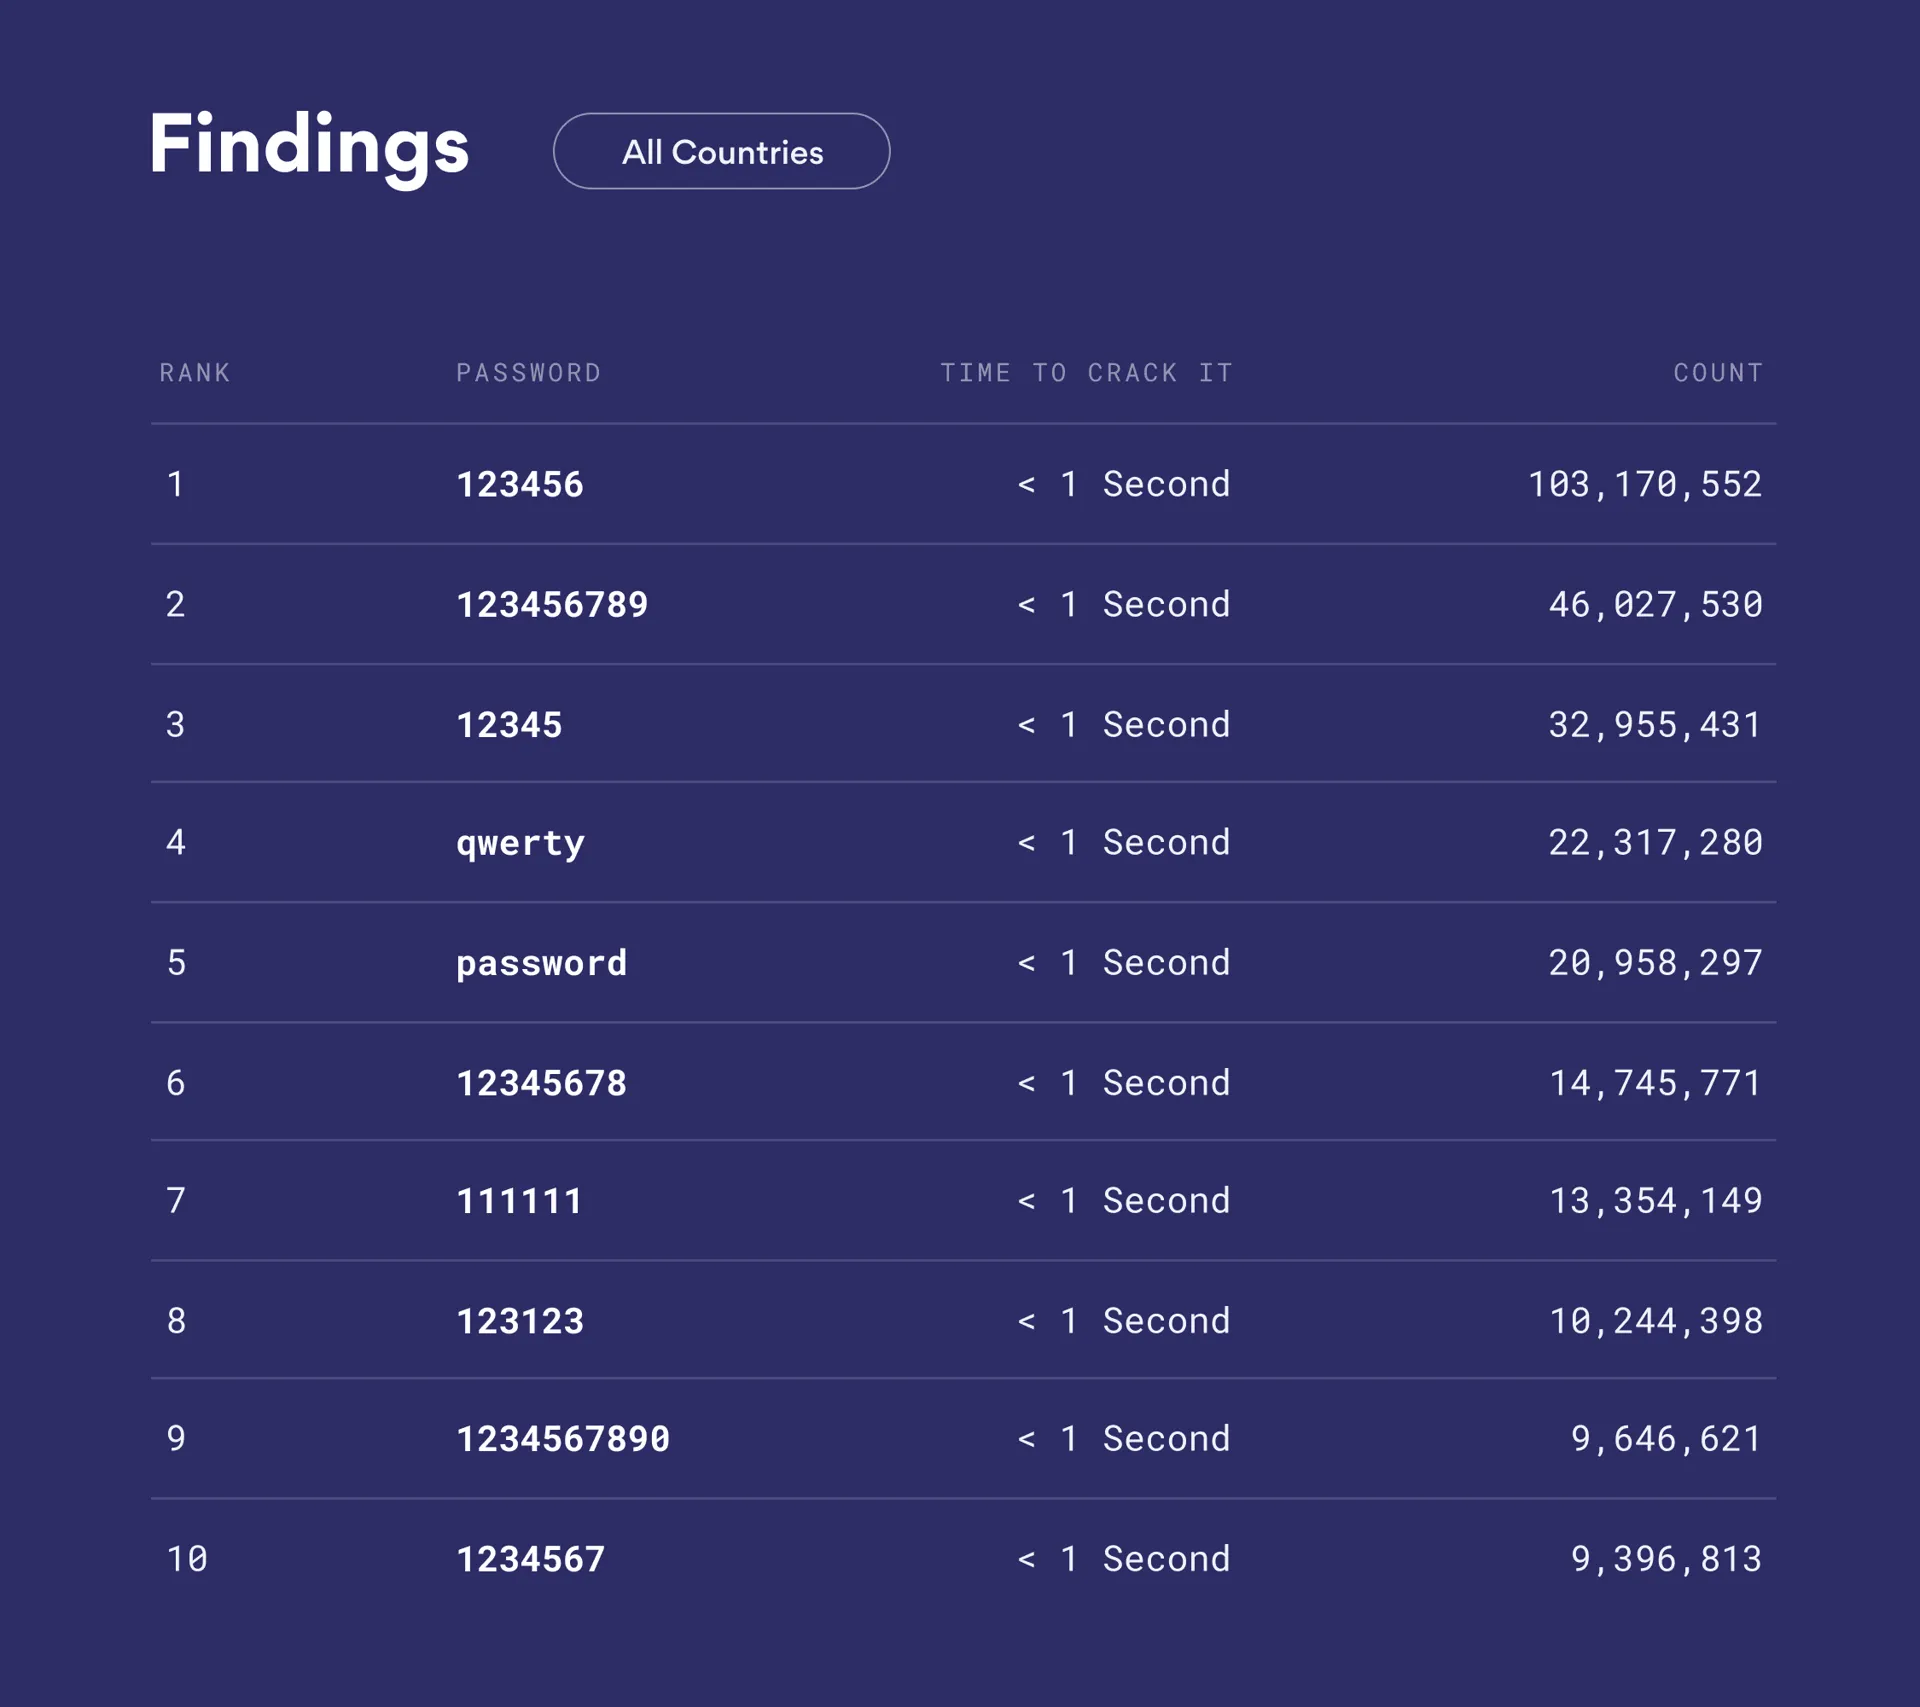Click the 12345678 password entry

[541, 1083]
